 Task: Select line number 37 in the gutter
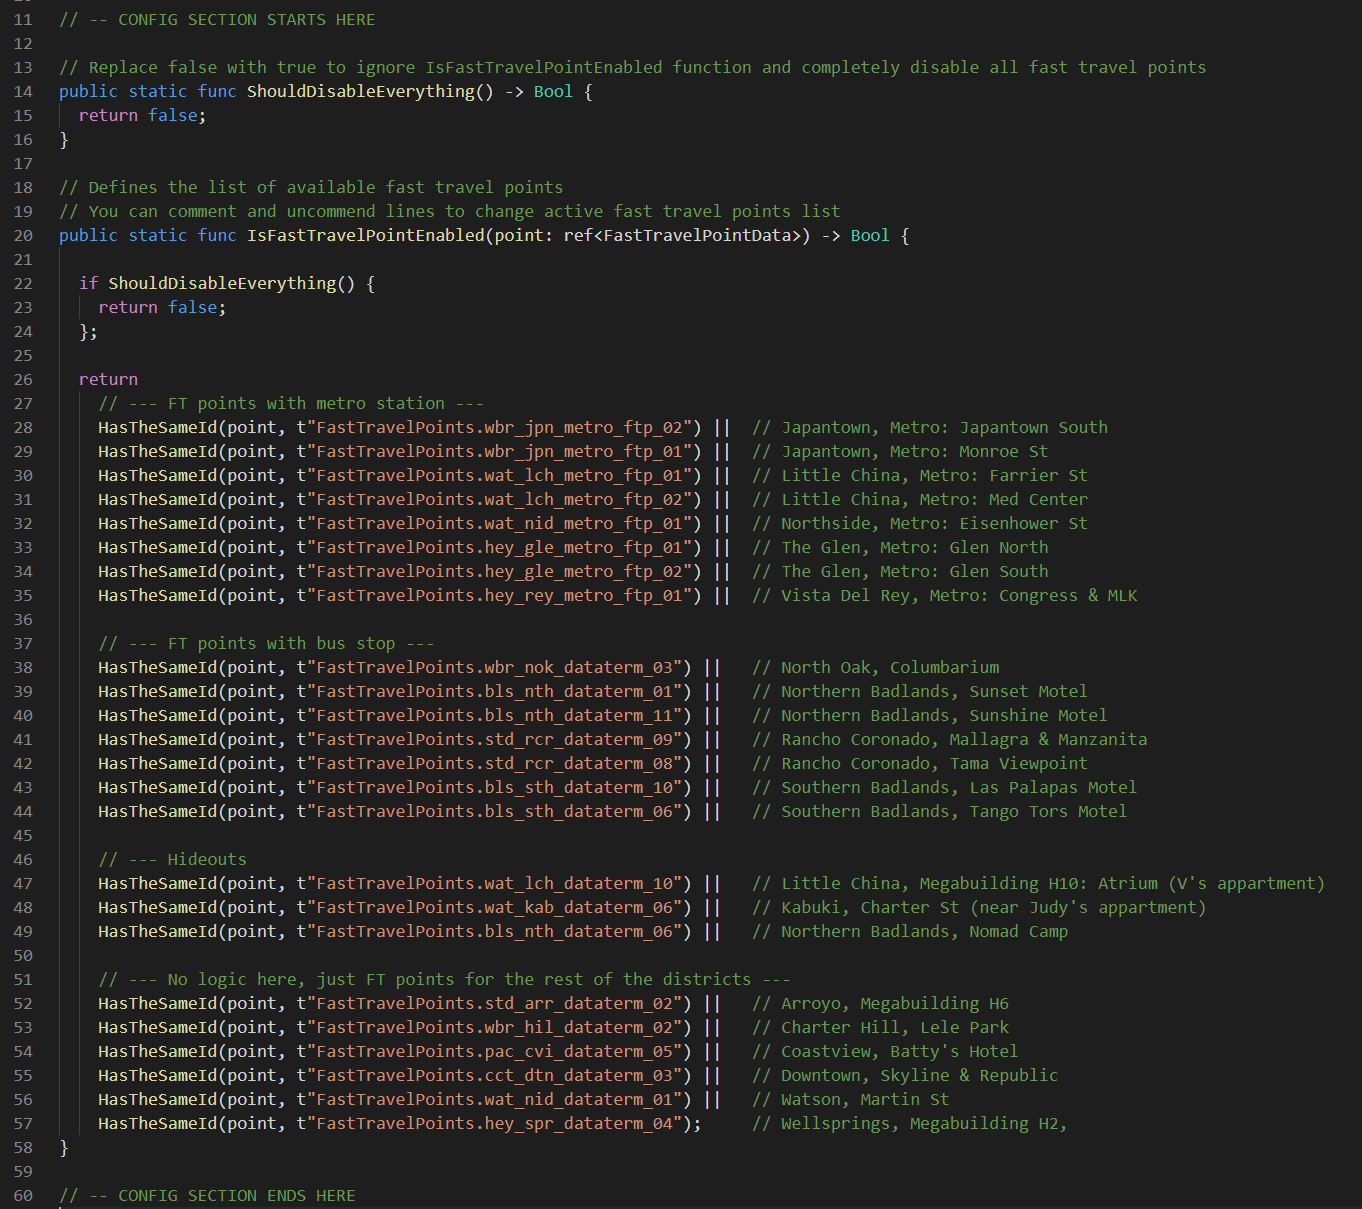(23, 643)
